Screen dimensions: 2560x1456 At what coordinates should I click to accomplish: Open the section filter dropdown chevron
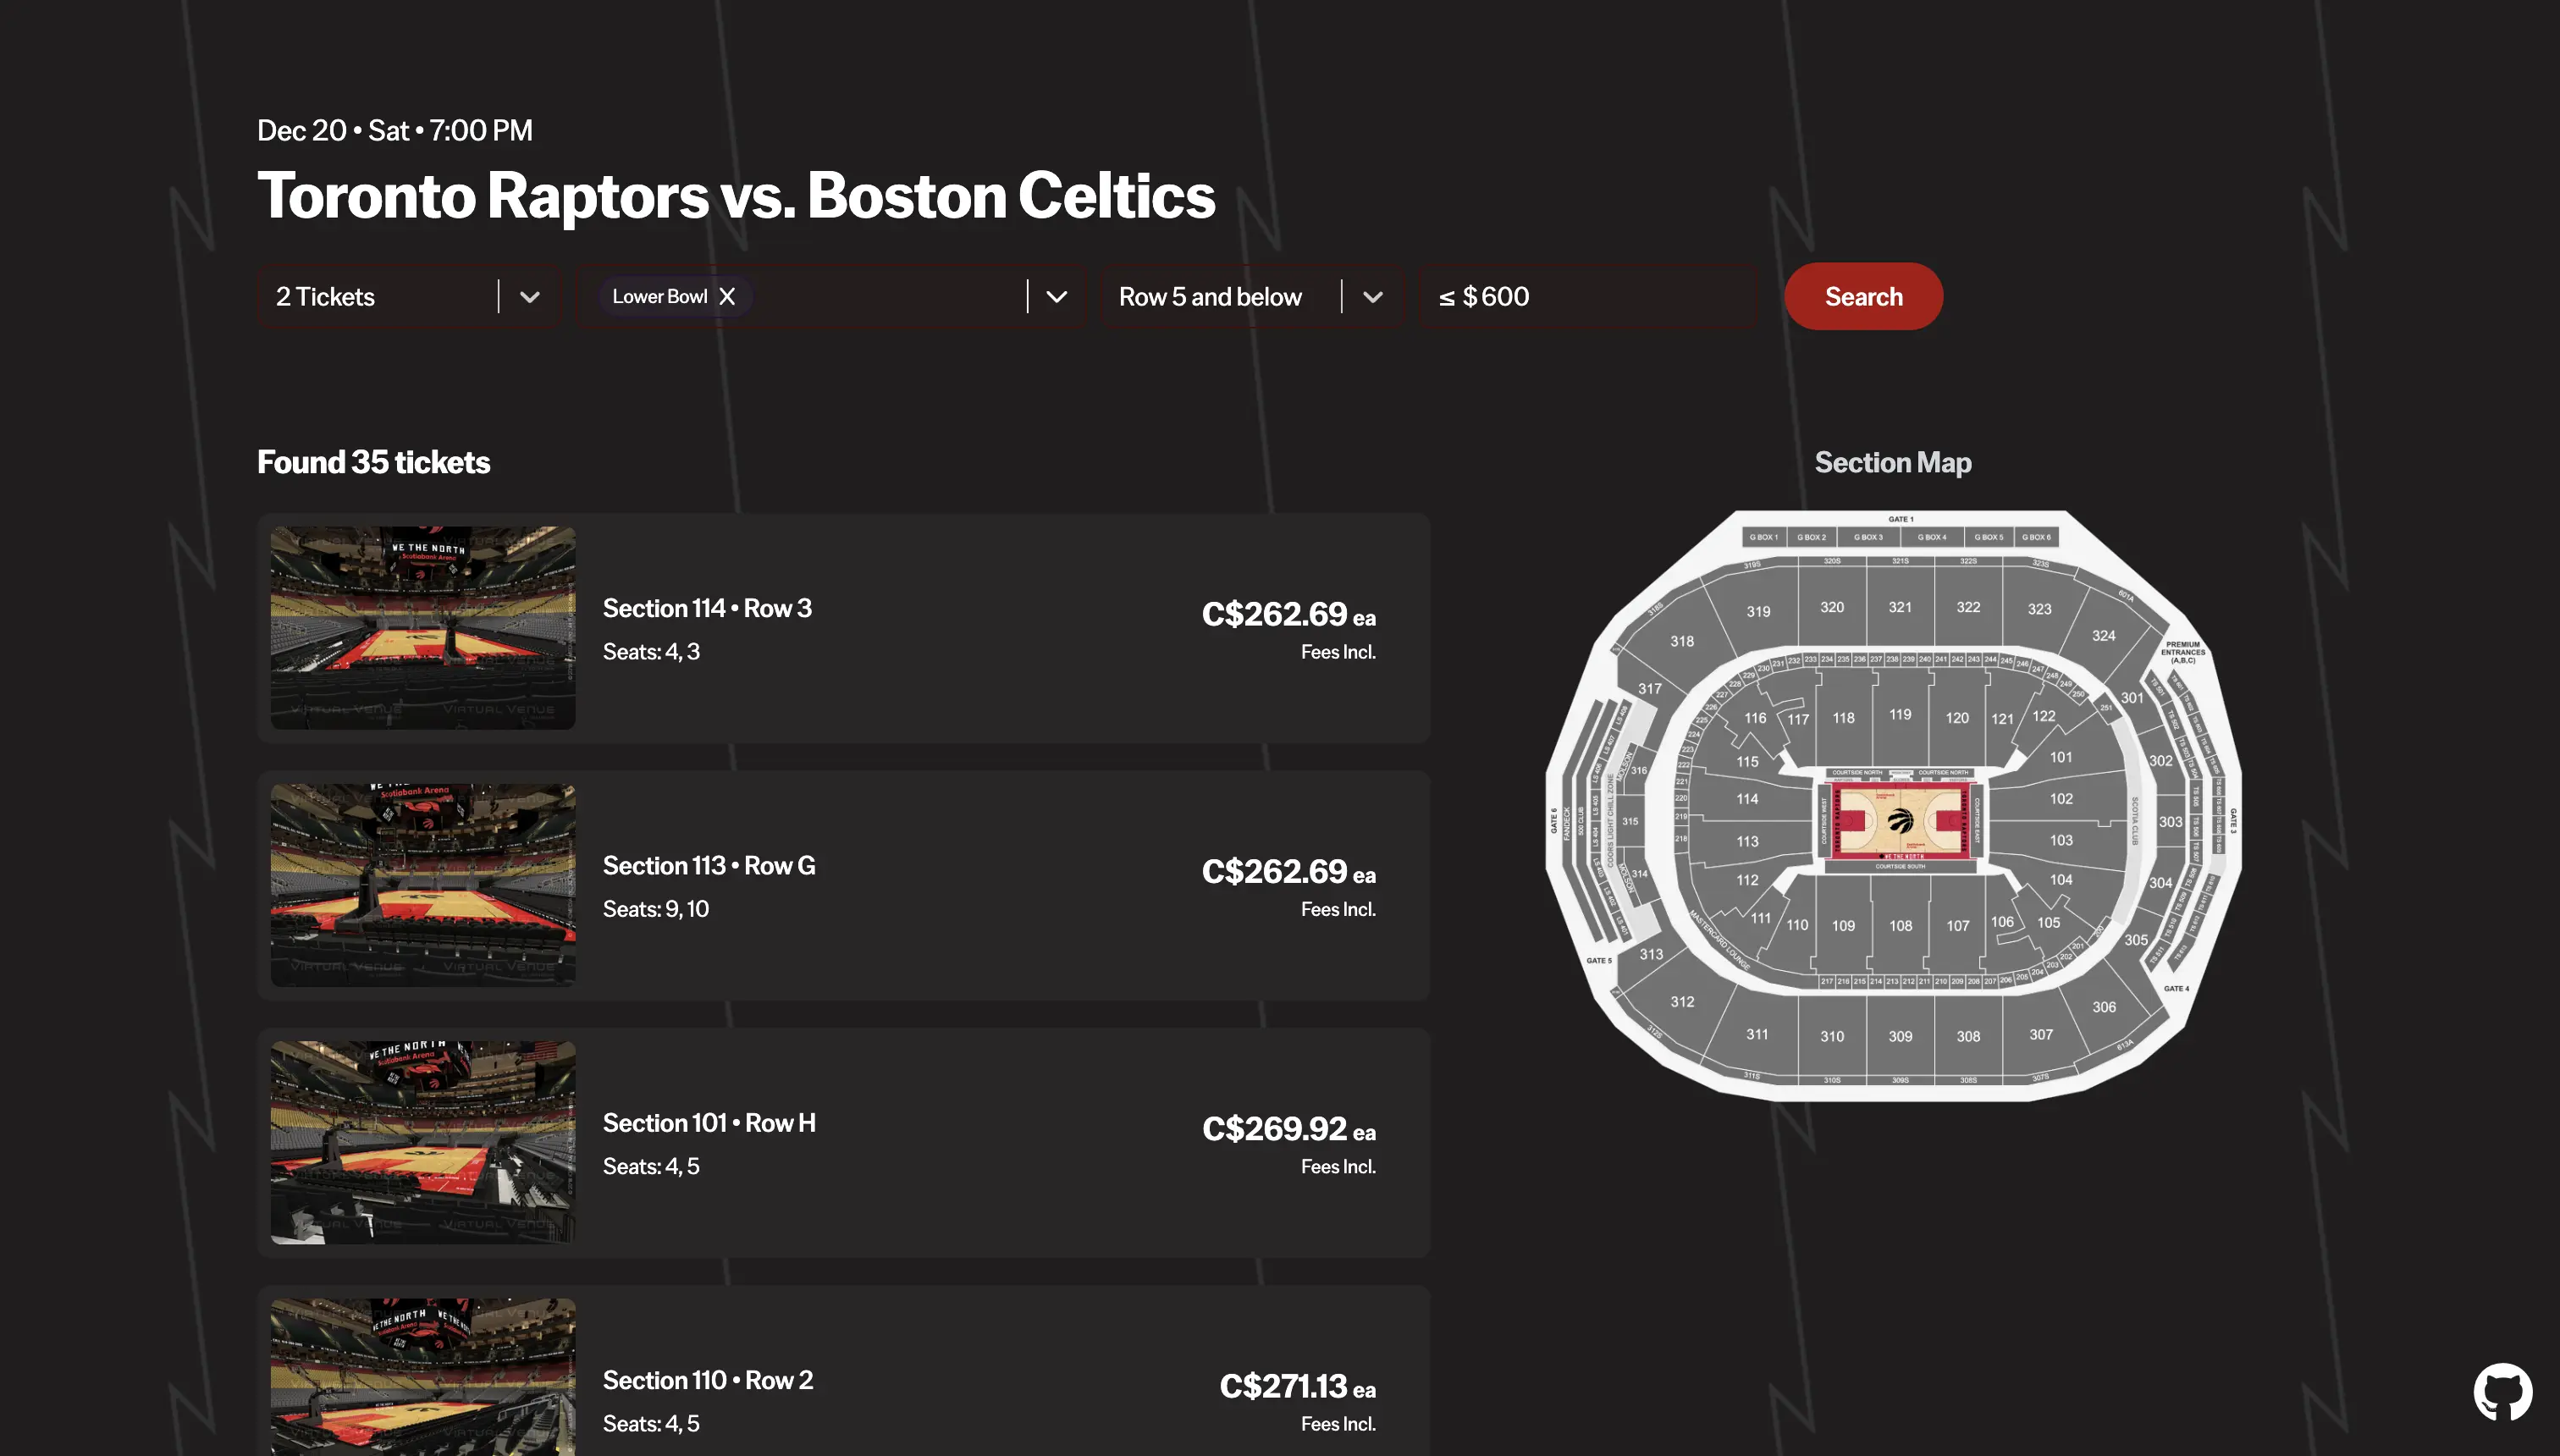1056,297
